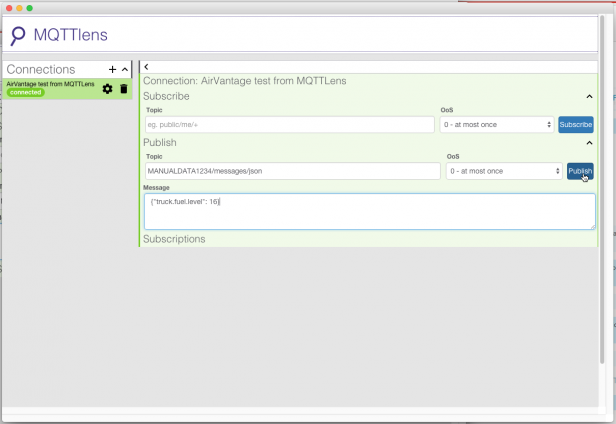This screenshot has width=616, height=424.
Task: Open the Publish QoS dropdown
Action: coord(503,171)
